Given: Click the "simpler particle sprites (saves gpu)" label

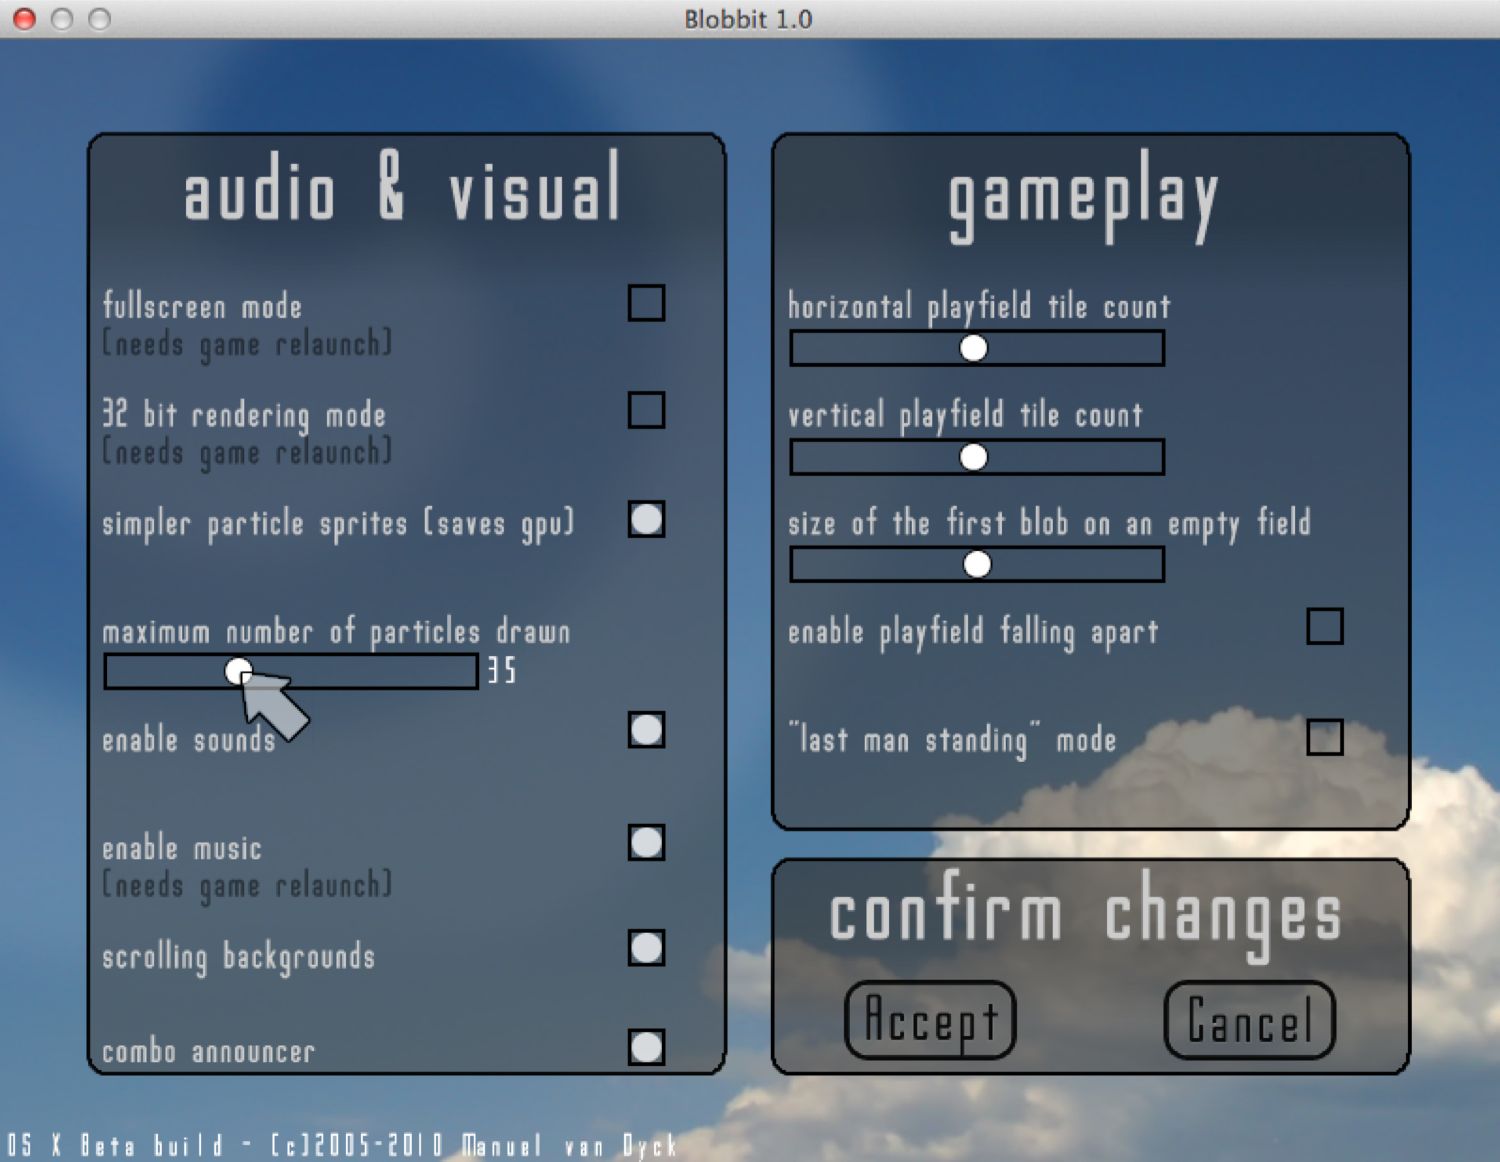Looking at the screenshot, I should [339, 524].
